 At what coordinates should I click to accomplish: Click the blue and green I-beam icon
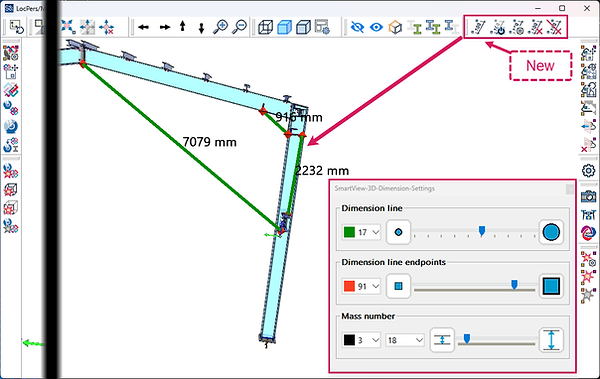click(x=433, y=27)
